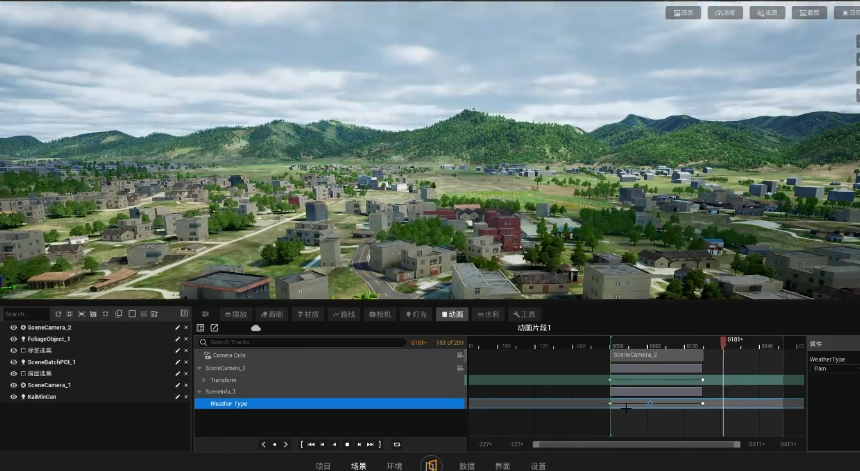860x471 pixels.
Task: Jump to sequence start with rewind button
Action: coord(311,445)
